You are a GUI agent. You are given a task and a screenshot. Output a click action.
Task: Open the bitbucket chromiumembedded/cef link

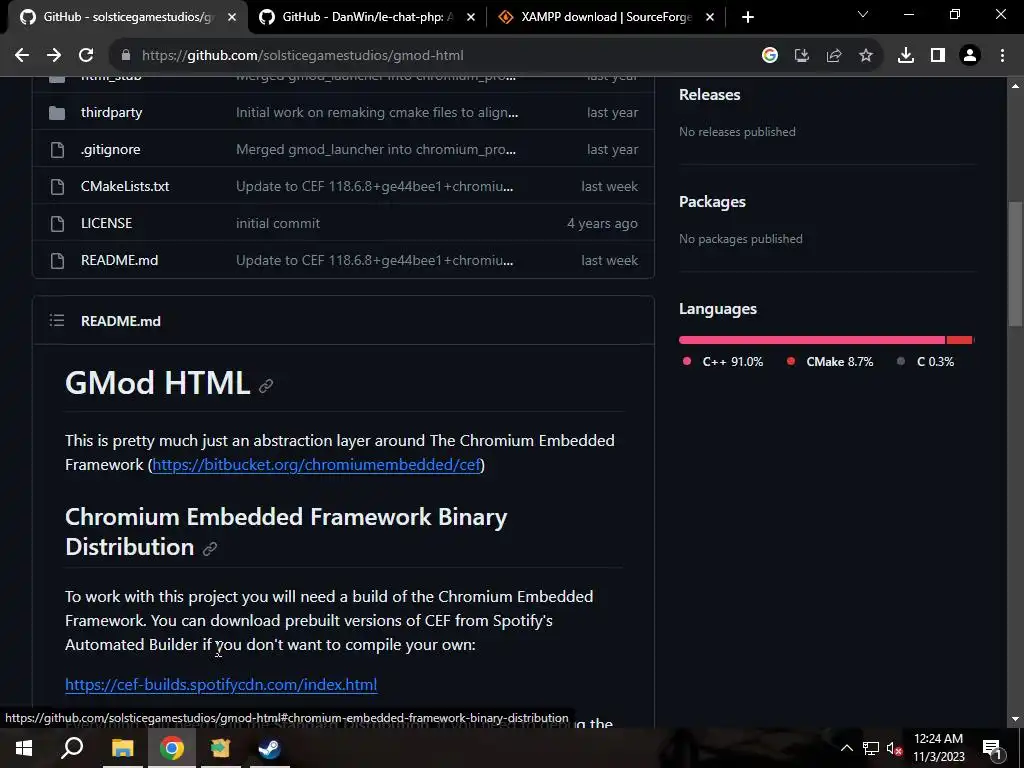click(x=317, y=464)
